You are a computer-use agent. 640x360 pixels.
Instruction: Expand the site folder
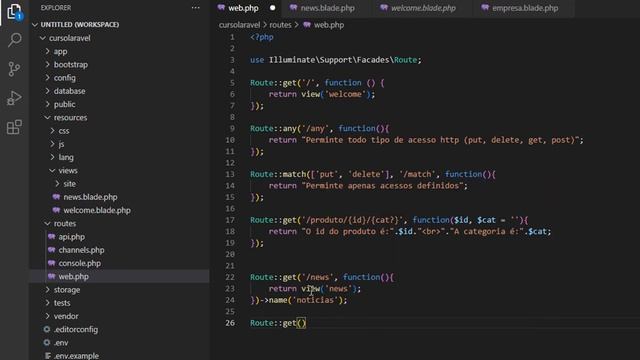[x=57, y=184]
